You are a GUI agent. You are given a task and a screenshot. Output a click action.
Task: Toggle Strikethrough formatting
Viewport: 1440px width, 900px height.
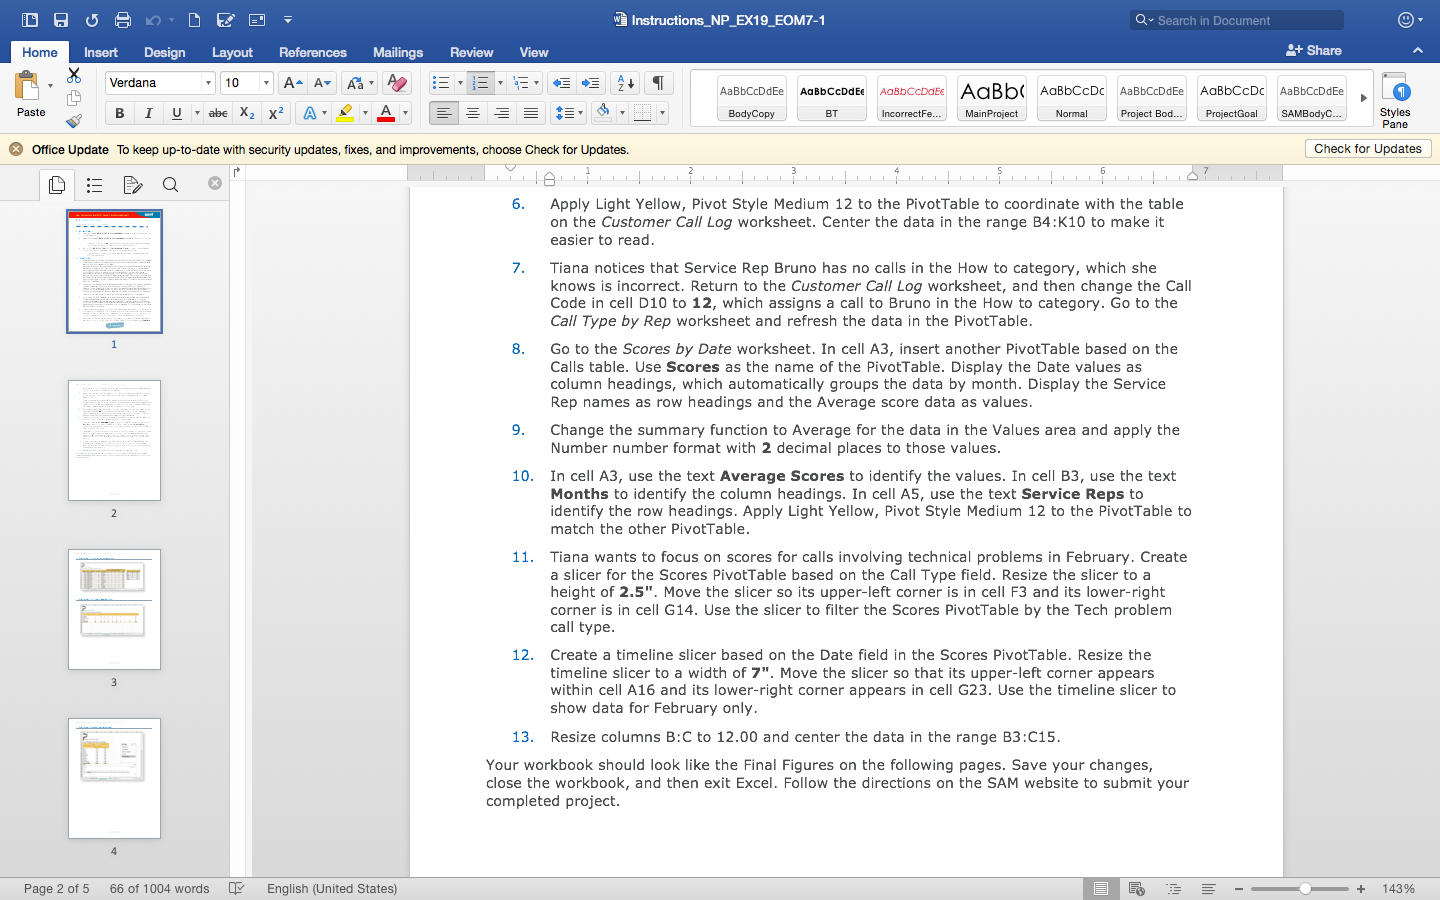click(x=218, y=113)
